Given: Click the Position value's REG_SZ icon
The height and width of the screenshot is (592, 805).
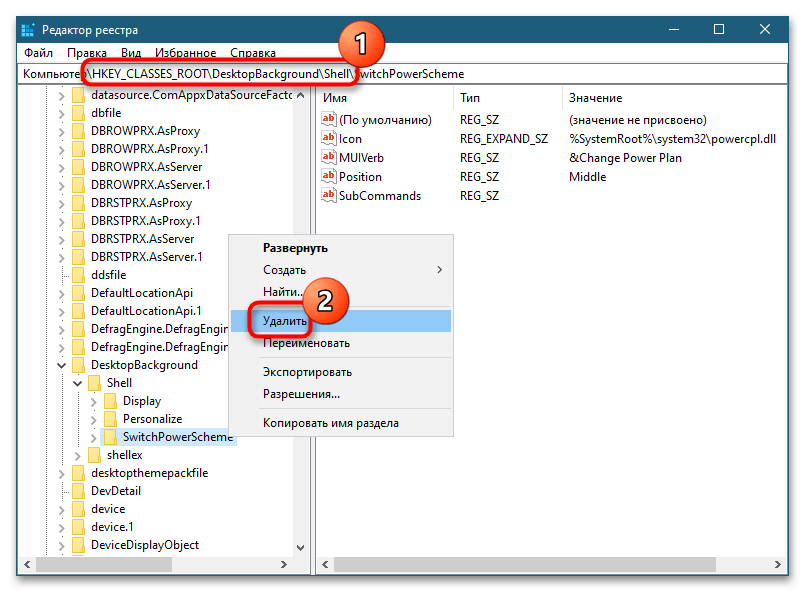Looking at the screenshot, I should (x=329, y=176).
